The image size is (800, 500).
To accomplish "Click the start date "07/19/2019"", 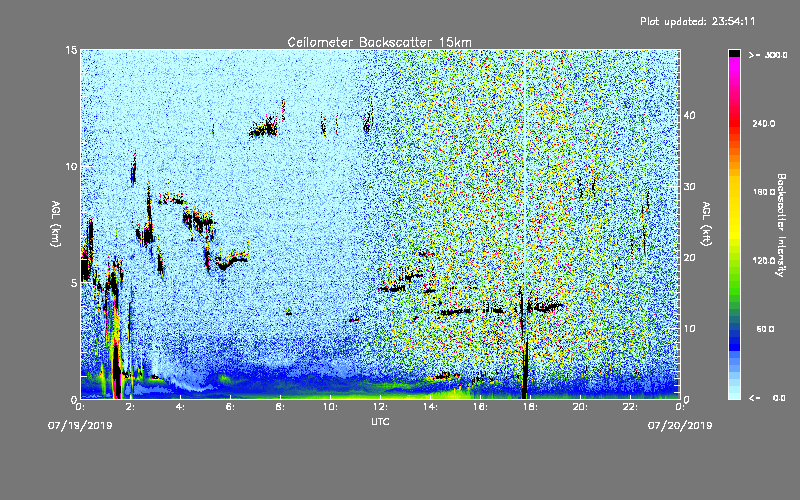I will [x=80, y=426].
